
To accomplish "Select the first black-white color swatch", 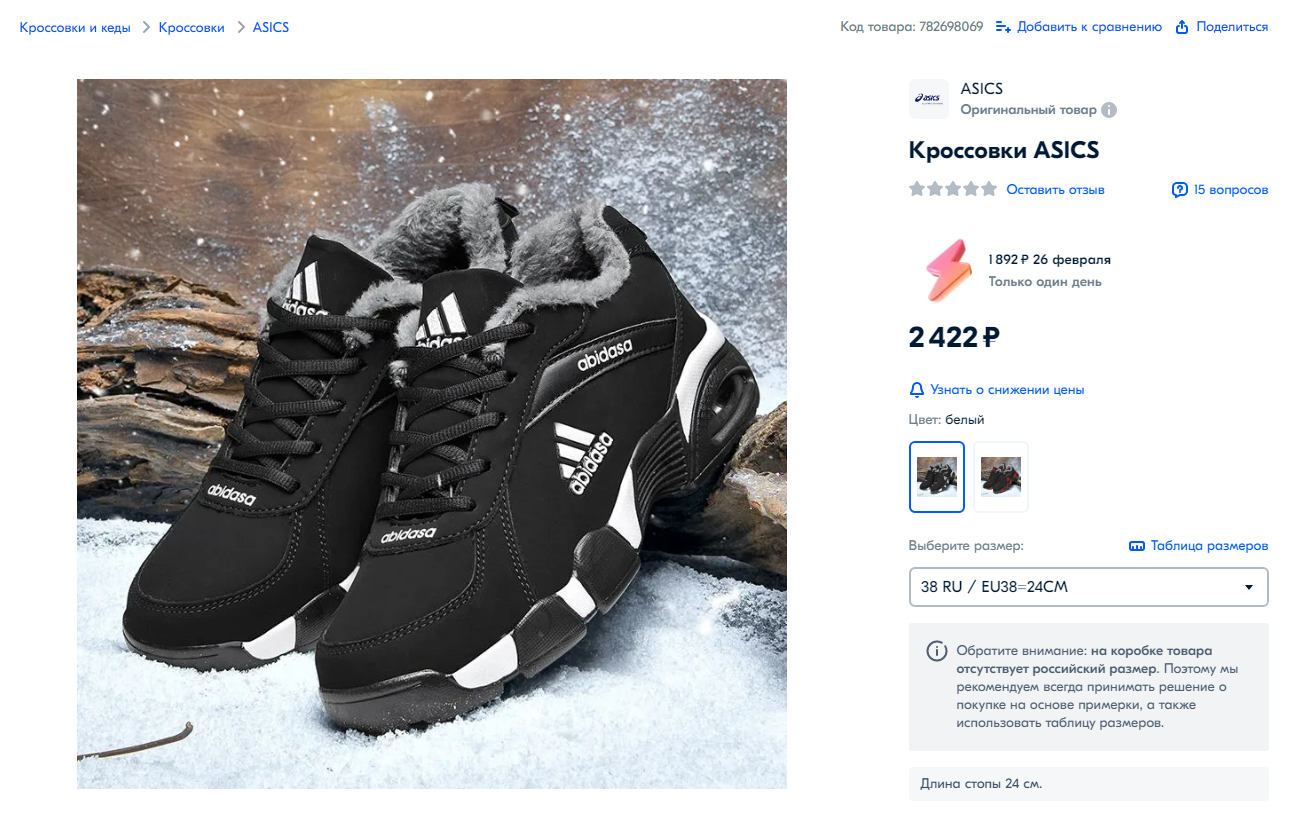I will pos(937,477).
